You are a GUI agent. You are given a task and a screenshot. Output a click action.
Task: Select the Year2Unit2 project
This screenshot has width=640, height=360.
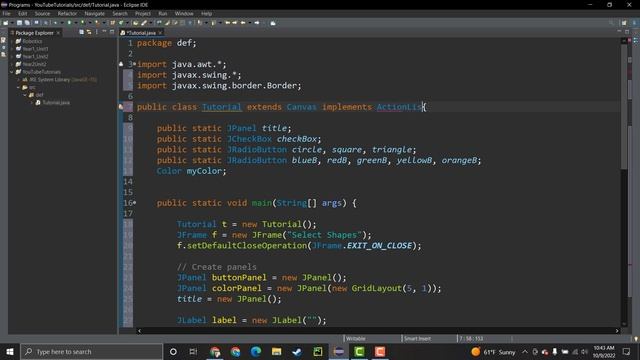tap(34, 64)
